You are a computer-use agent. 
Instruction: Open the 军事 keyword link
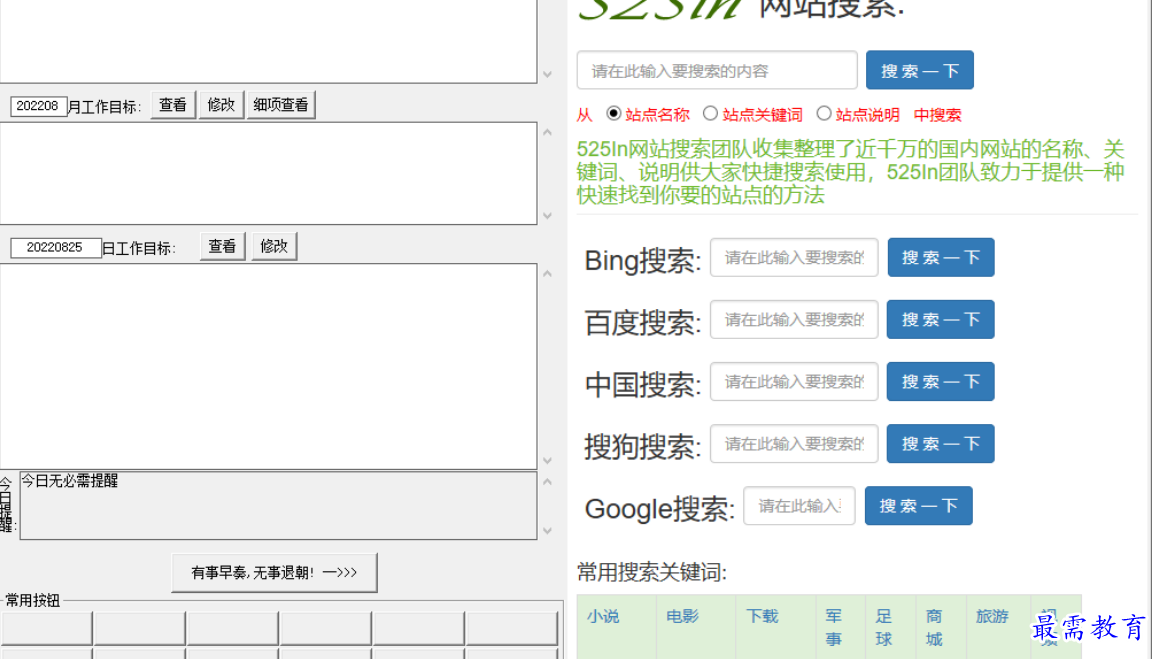point(833,627)
